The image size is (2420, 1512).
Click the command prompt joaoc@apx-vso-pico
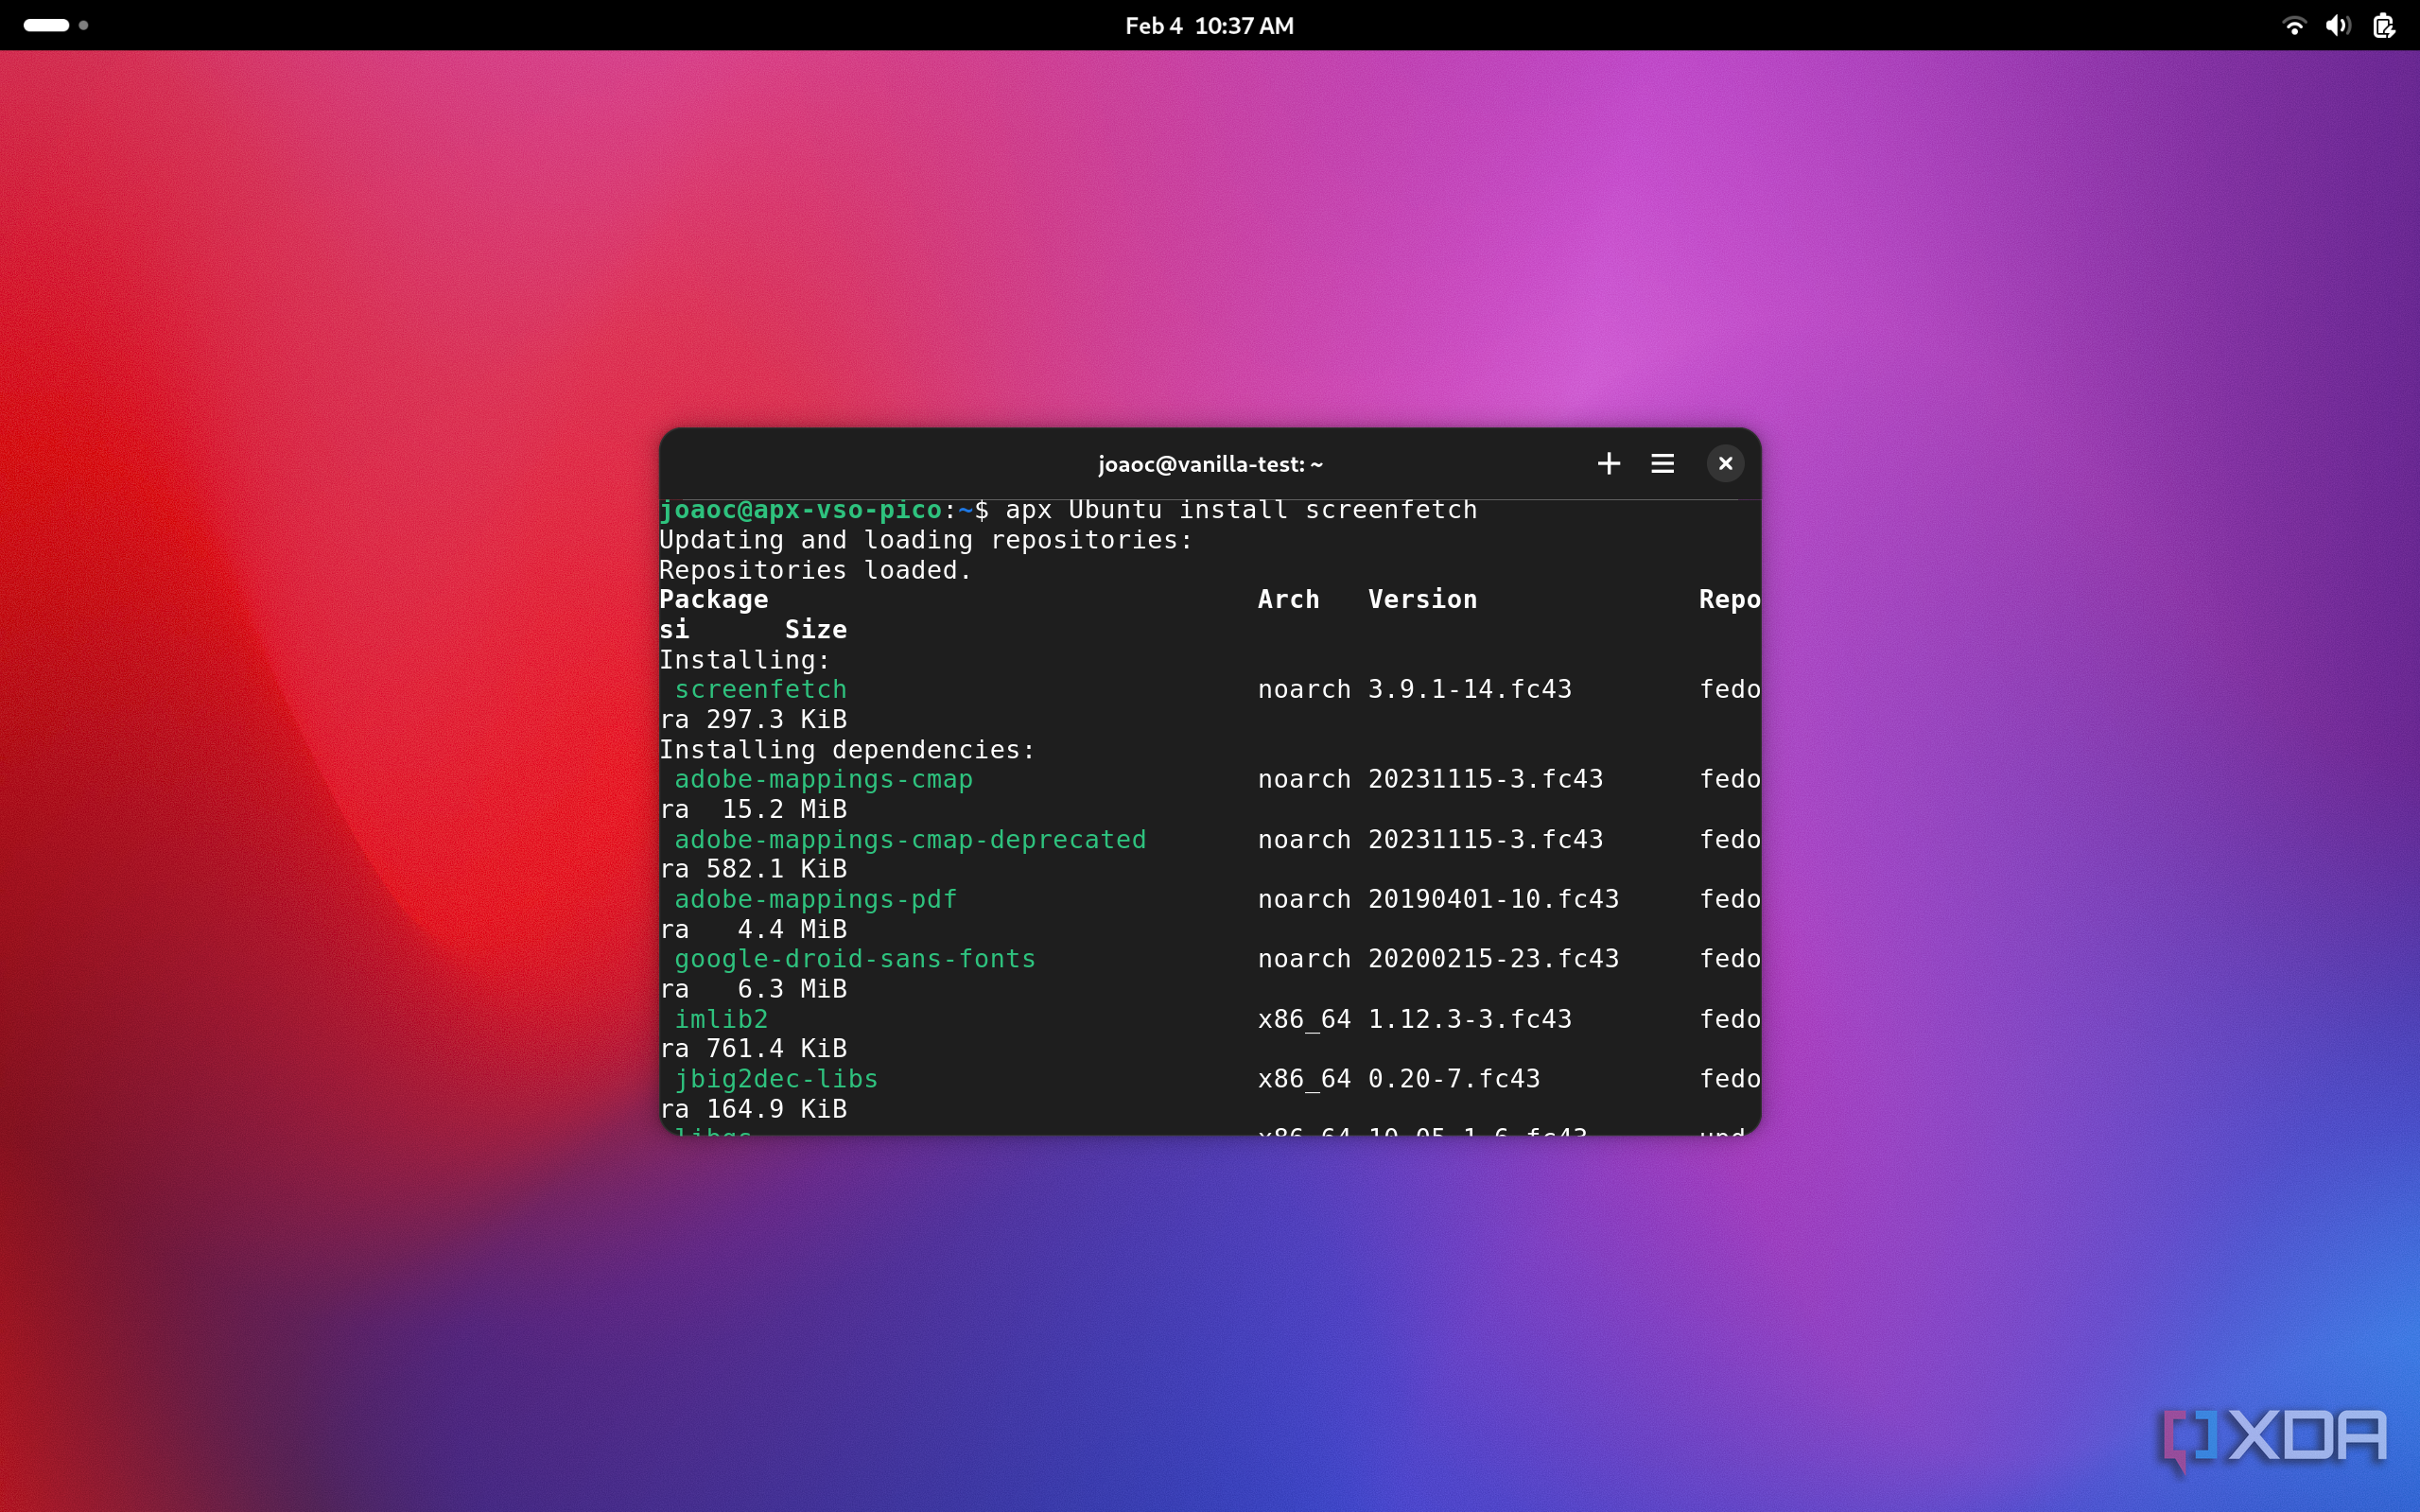tap(801, 510)
